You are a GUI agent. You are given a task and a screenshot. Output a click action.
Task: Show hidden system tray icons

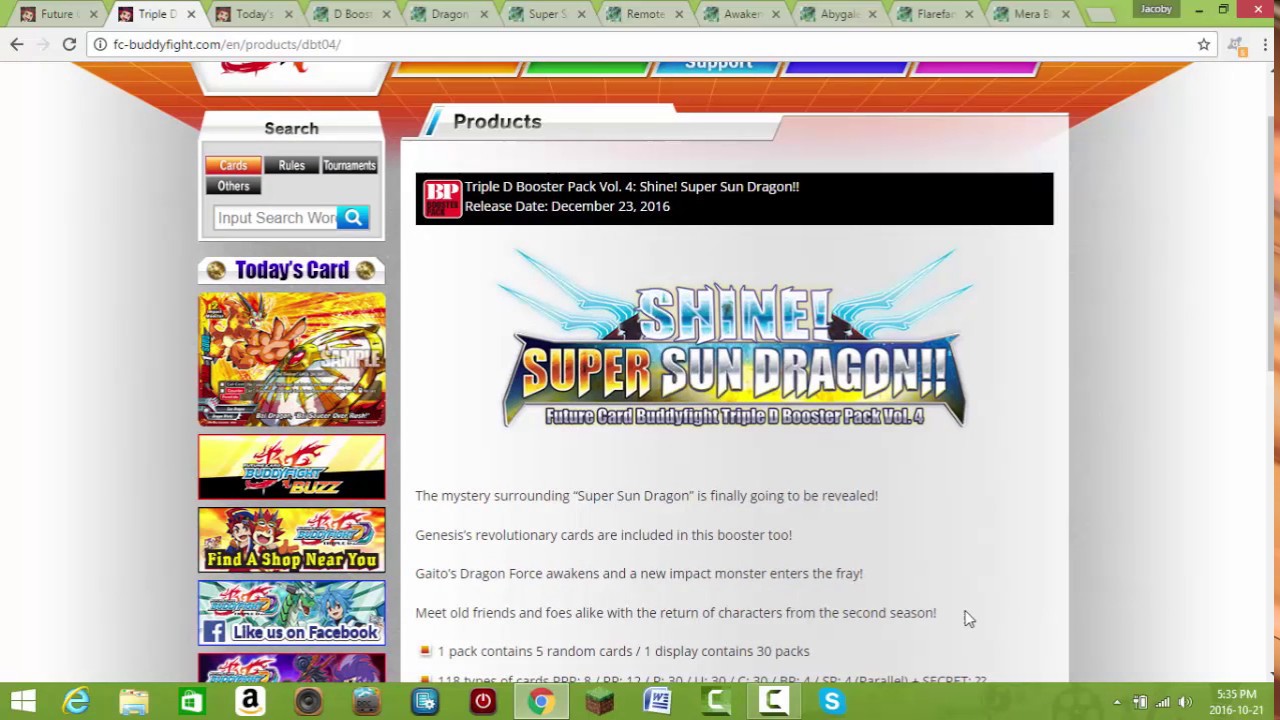click(1116, 702)
